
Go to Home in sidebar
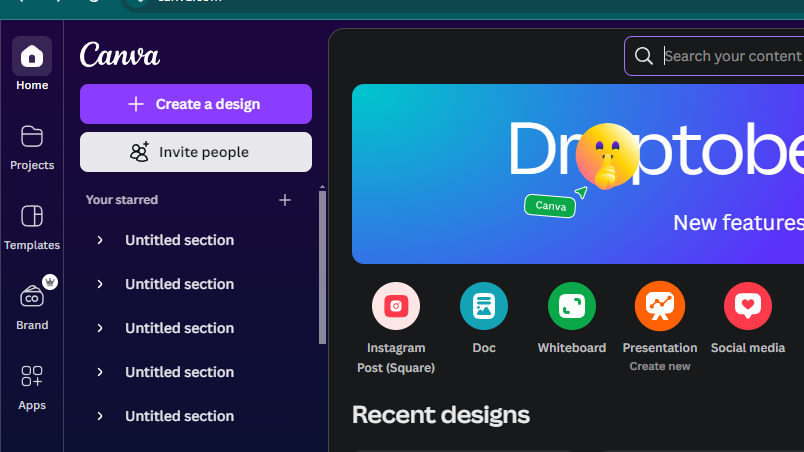[32, 64]
